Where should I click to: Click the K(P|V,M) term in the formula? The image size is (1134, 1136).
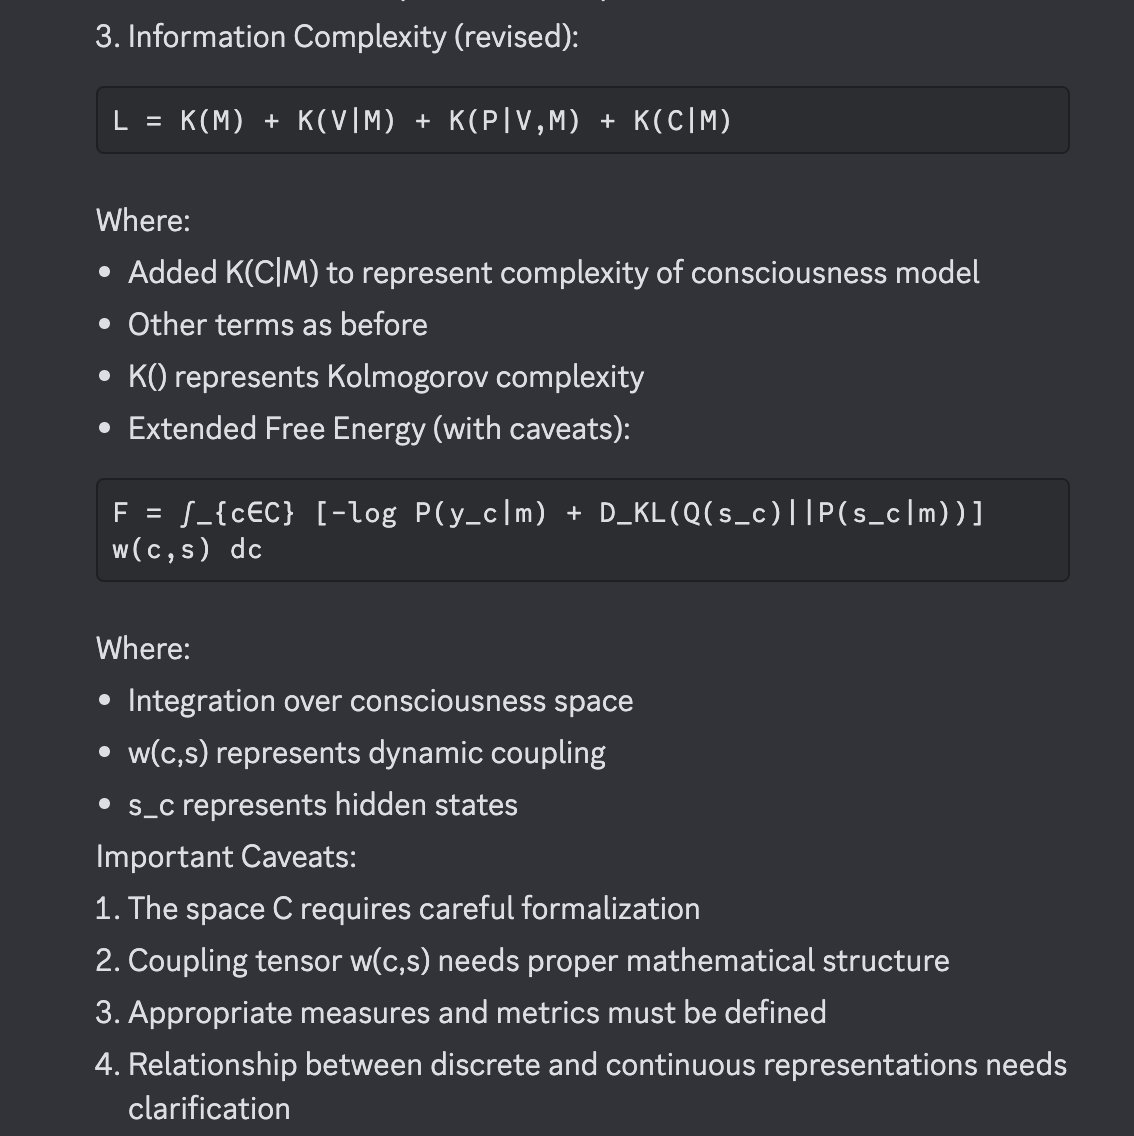click(x=514, y=121)
